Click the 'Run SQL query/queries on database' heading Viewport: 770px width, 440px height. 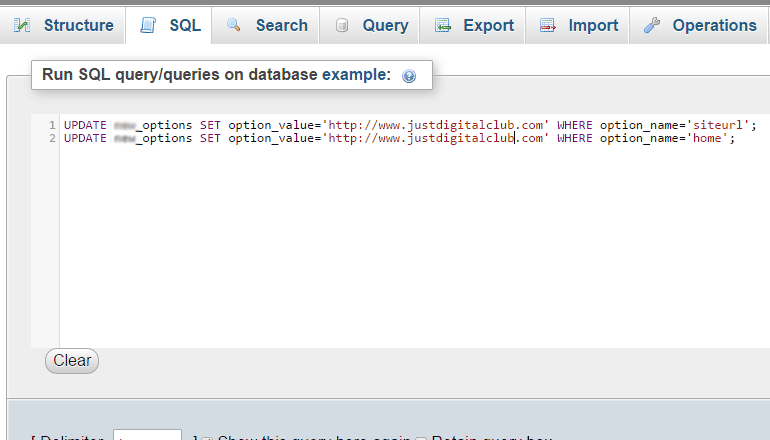pyautogui.click(x=216, y=75)
